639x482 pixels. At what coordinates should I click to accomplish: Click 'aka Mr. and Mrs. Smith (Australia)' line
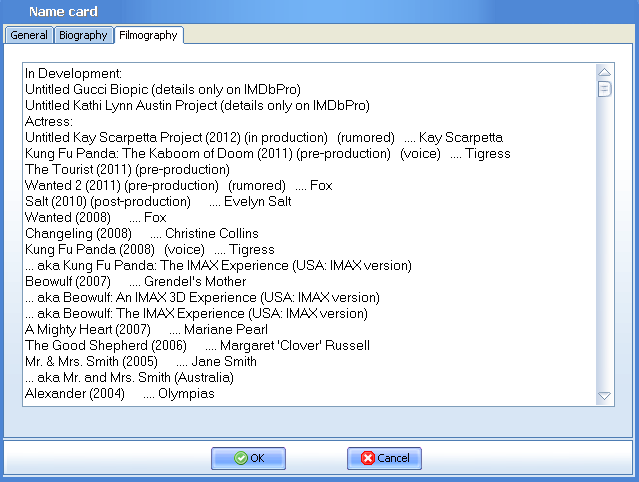(129, 377)
